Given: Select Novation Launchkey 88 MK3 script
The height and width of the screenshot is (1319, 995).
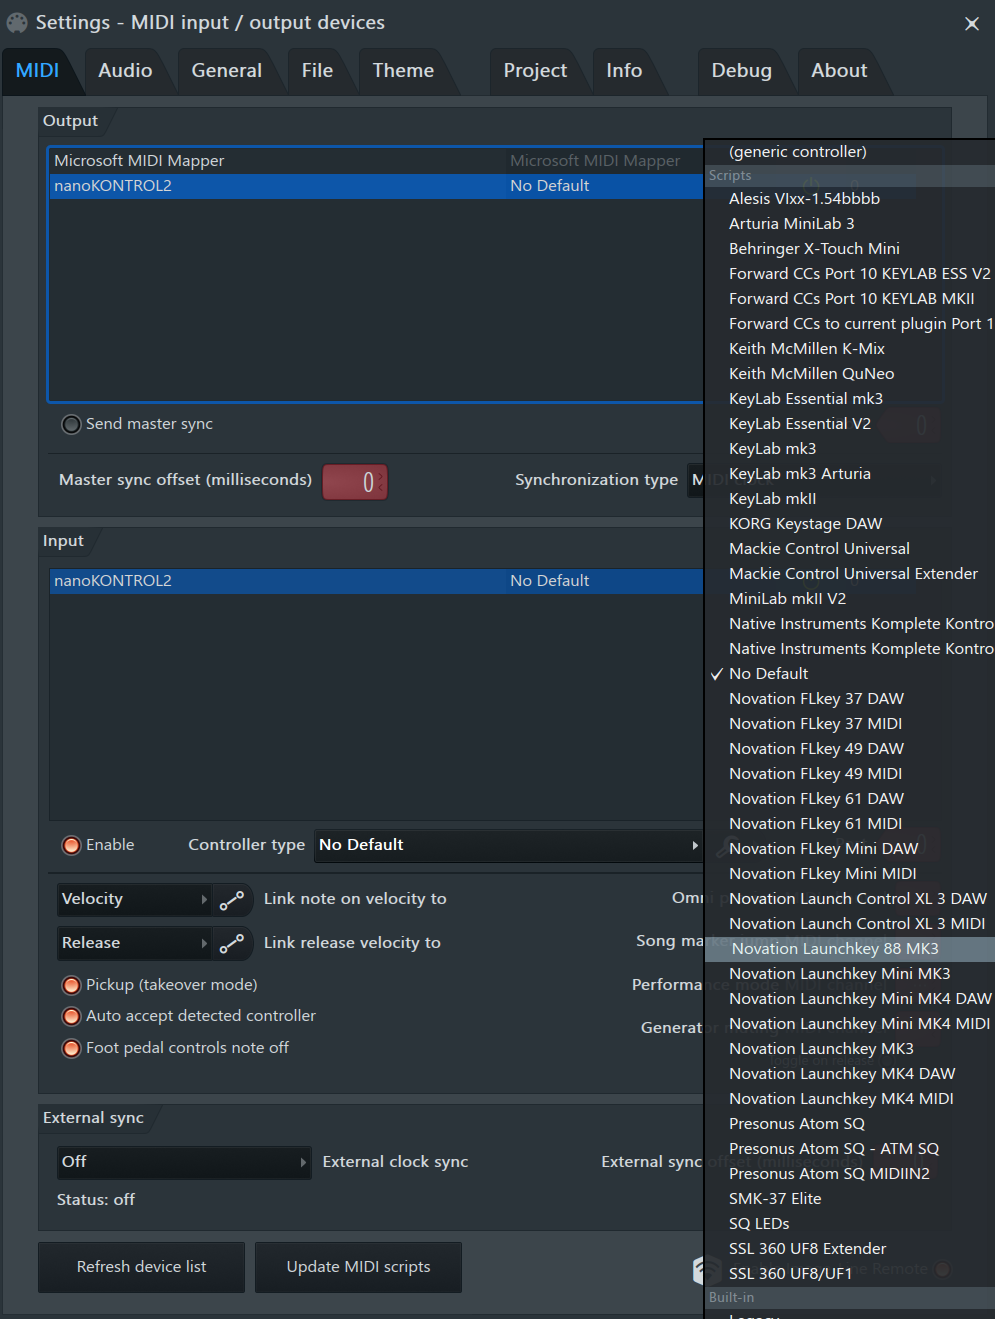Looking at the screenshot, I should coord(834,949).
